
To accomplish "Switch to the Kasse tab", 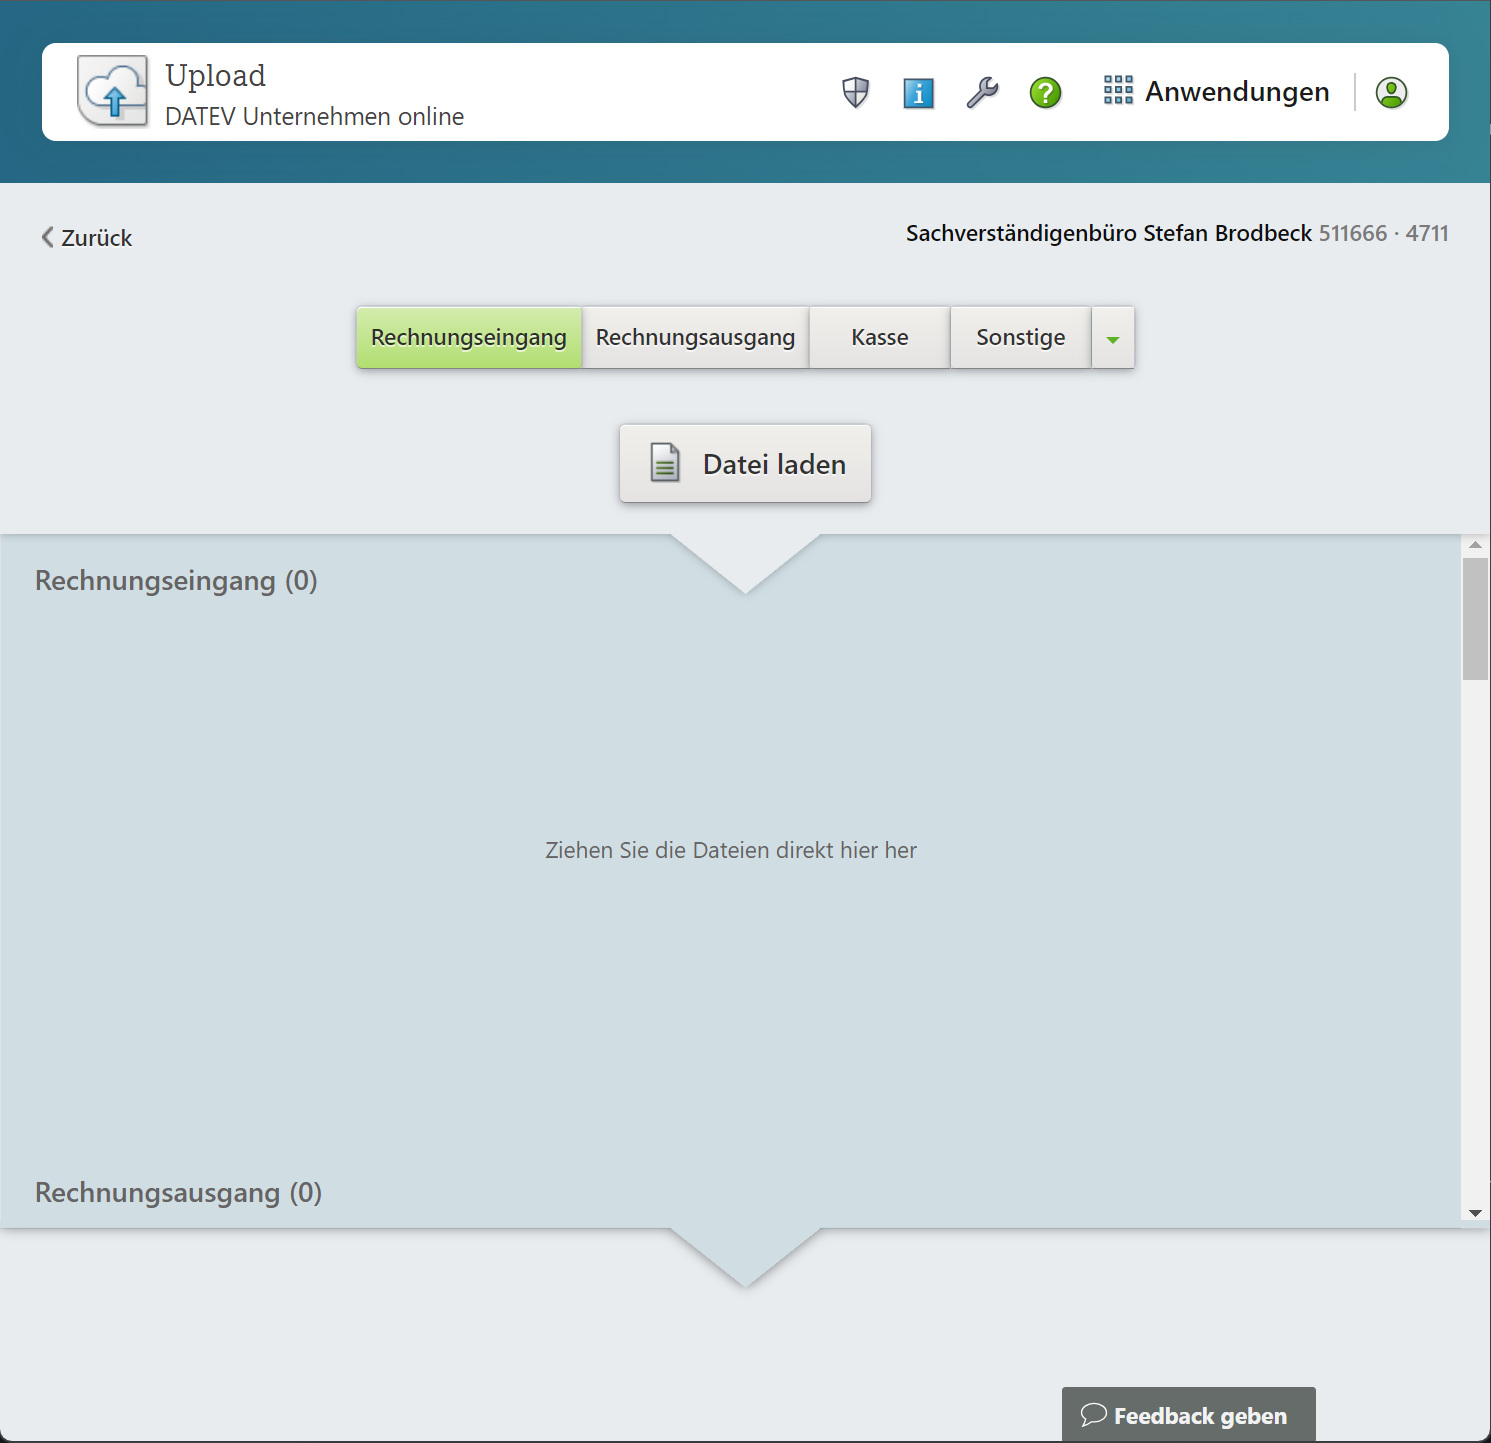I will point(880,337).
